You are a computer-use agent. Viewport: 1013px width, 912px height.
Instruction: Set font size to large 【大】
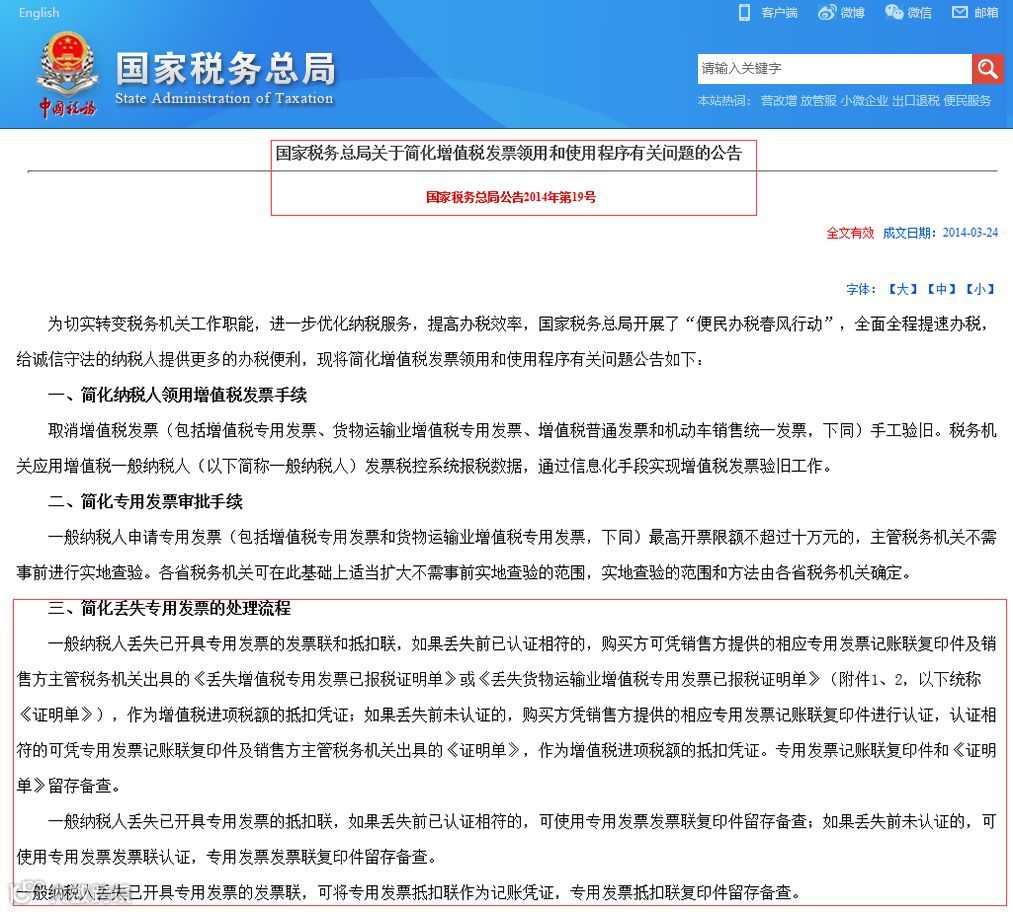pos(902,289)
